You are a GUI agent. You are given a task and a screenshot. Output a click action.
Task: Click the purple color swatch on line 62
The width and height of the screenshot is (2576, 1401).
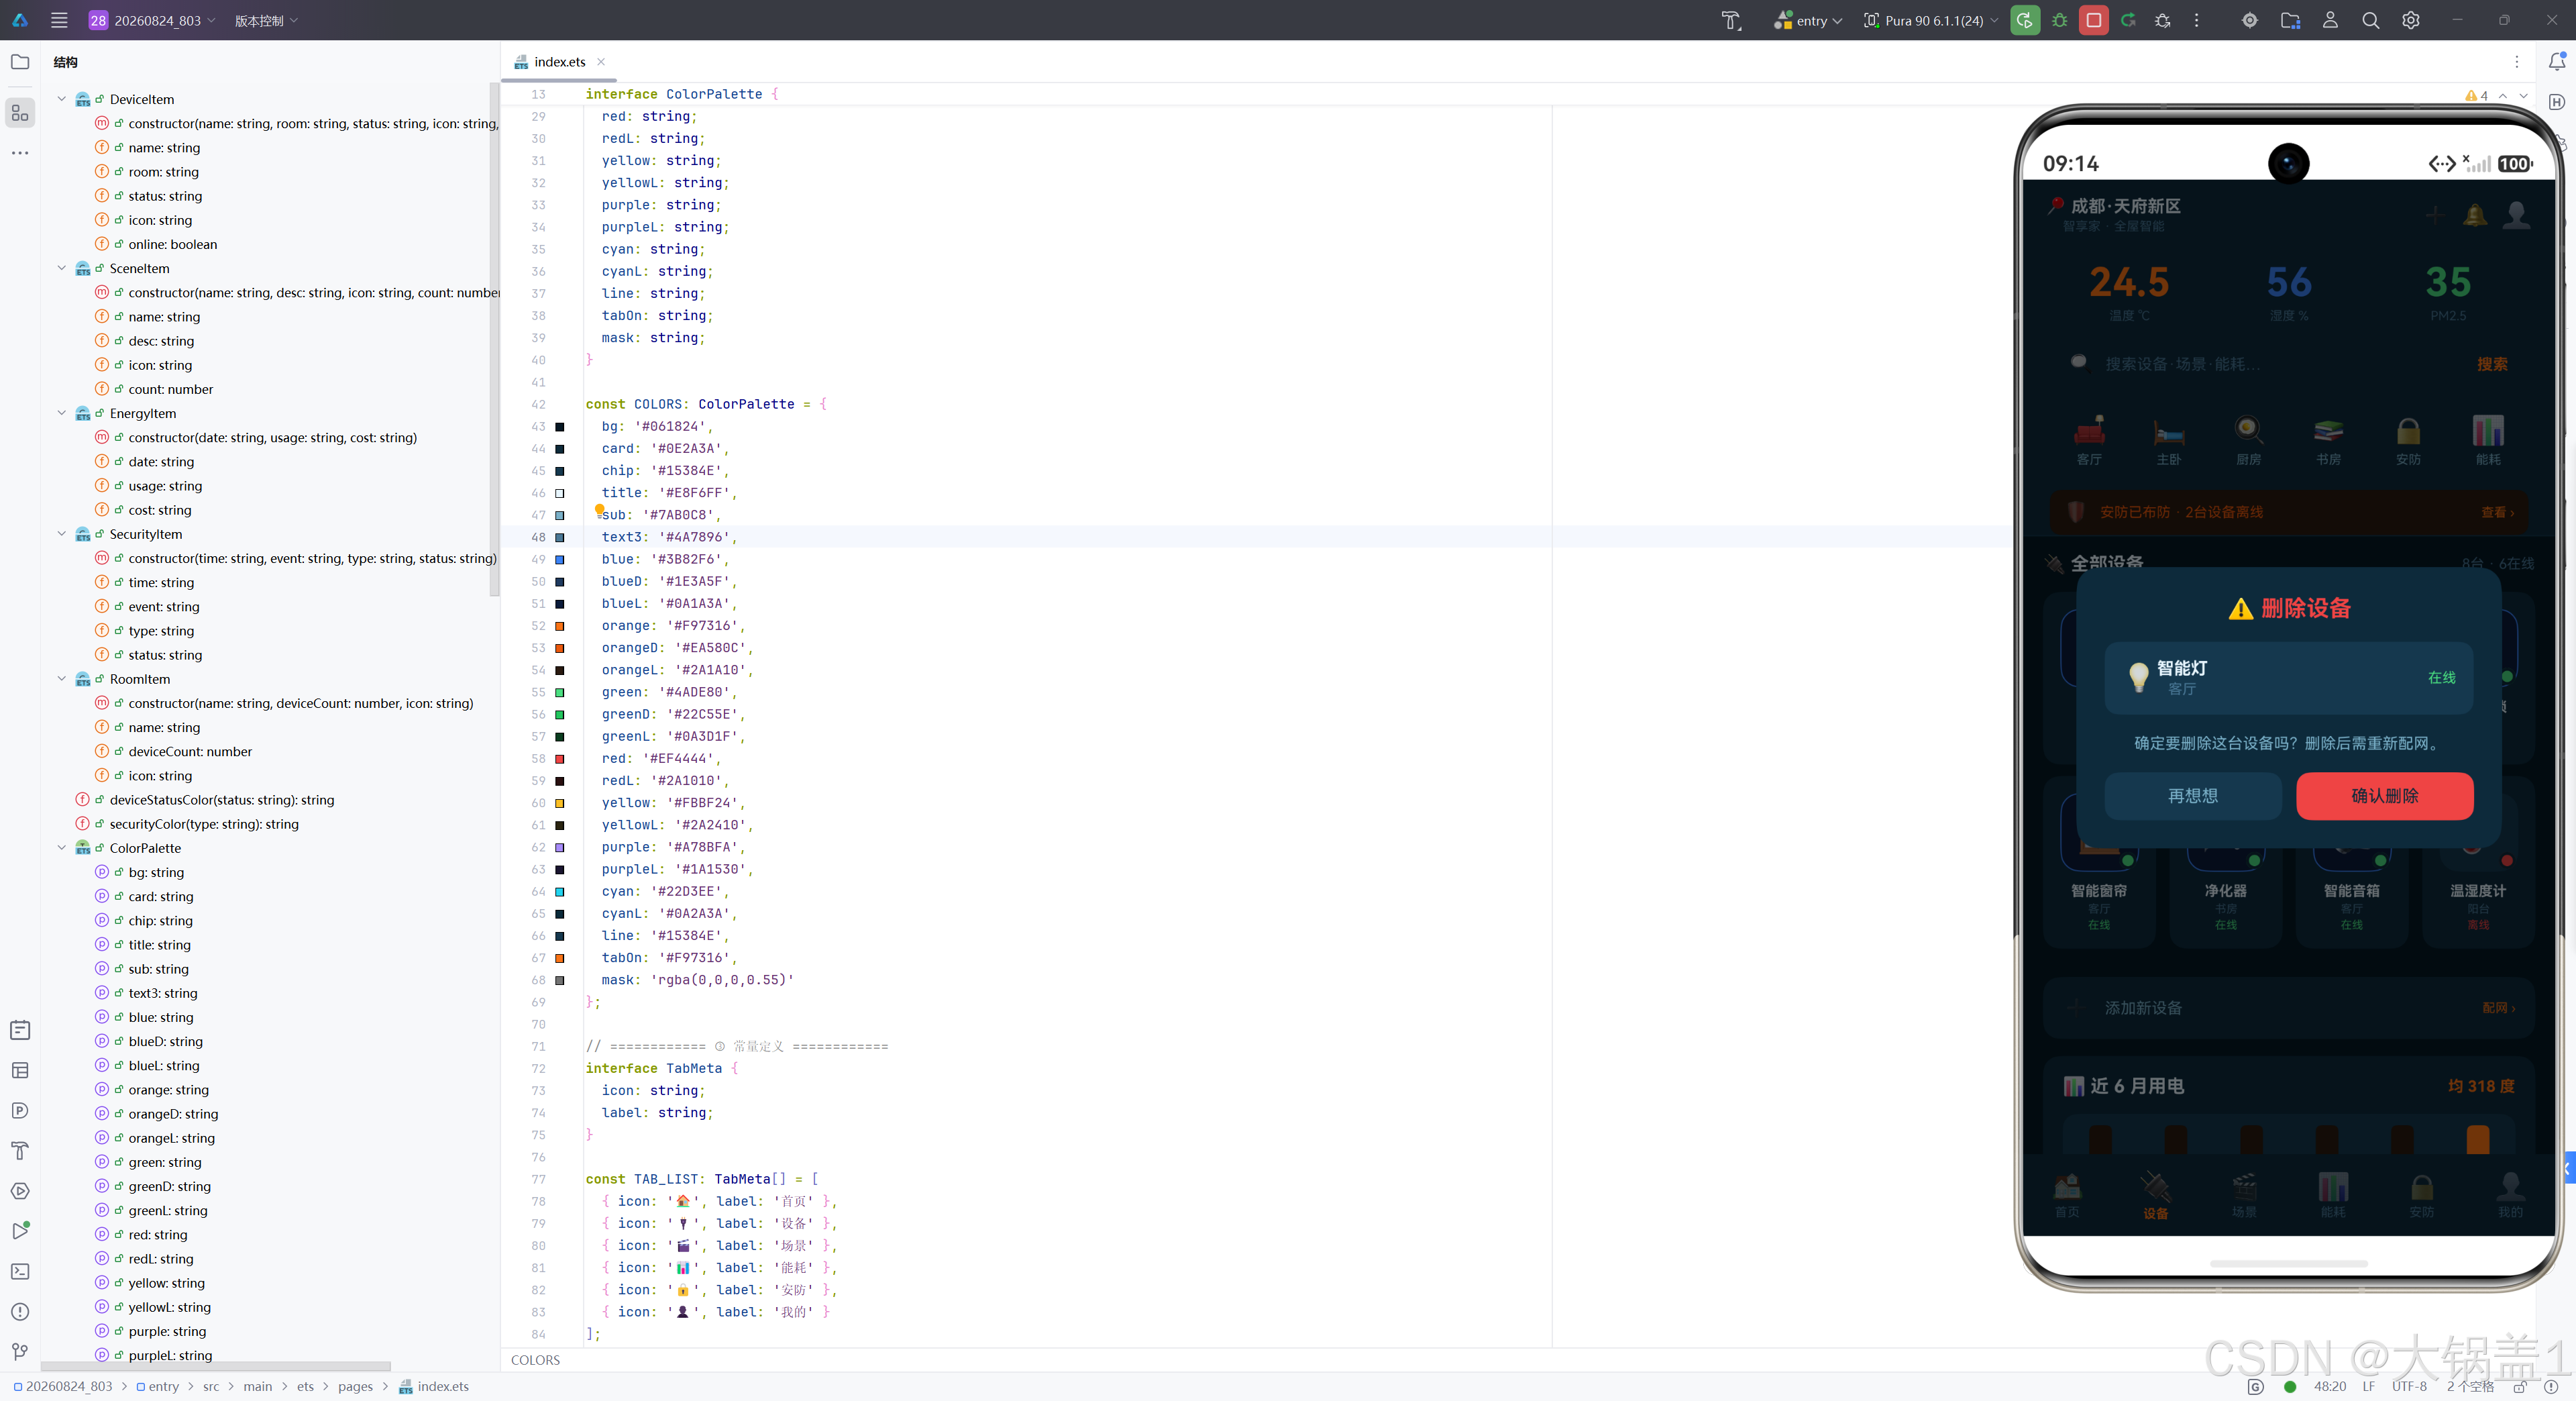tap(560, 847)
